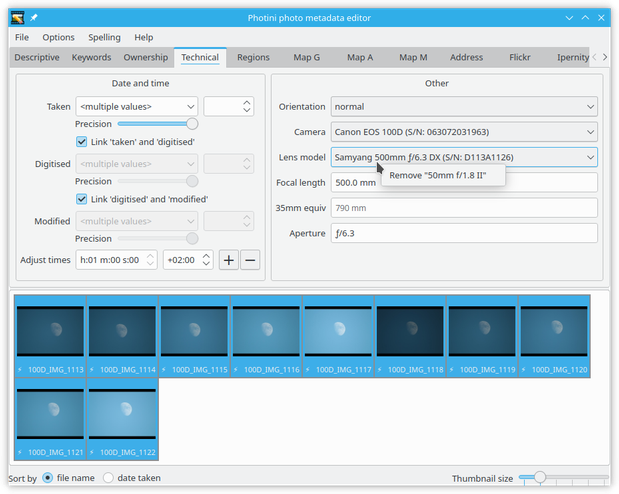This screenshot has width=619, height=494.
Task: Select thumbnail 100D_IMG_1114
Action: (x=122, y=336)
